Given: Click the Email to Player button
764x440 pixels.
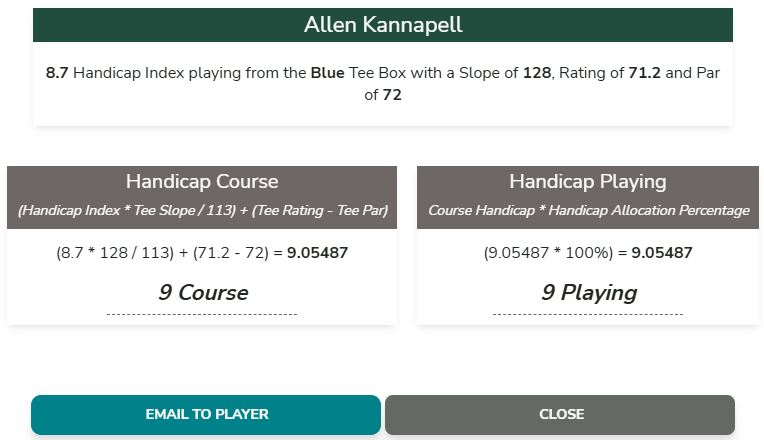Looking at the screenshot, I should pyautogui.click(x=206, y=414).
